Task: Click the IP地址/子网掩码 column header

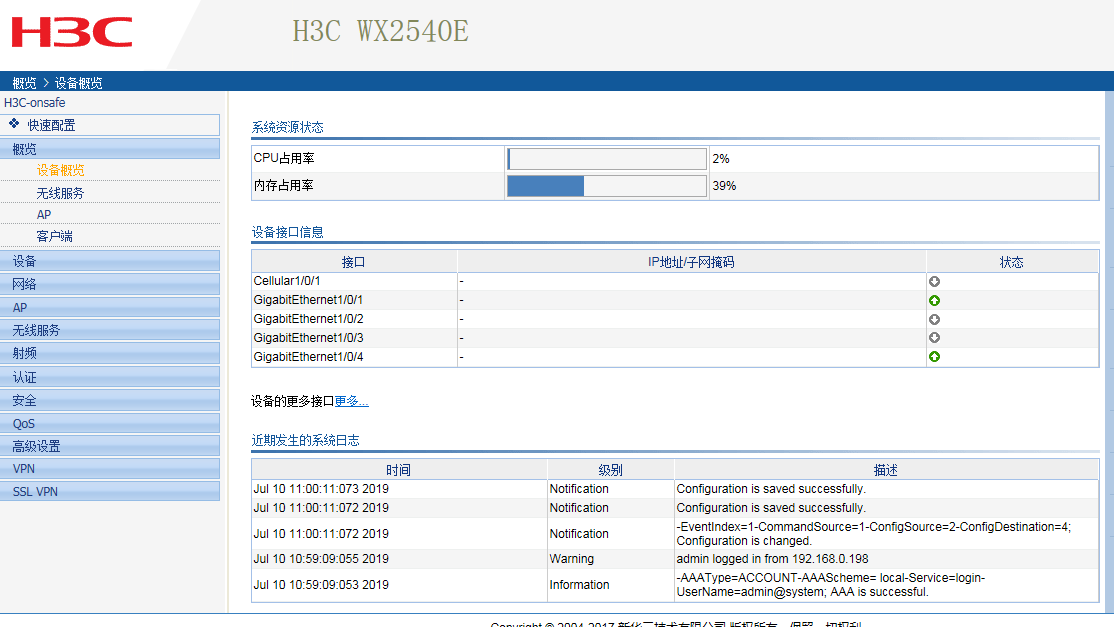Action: point(691,262)
